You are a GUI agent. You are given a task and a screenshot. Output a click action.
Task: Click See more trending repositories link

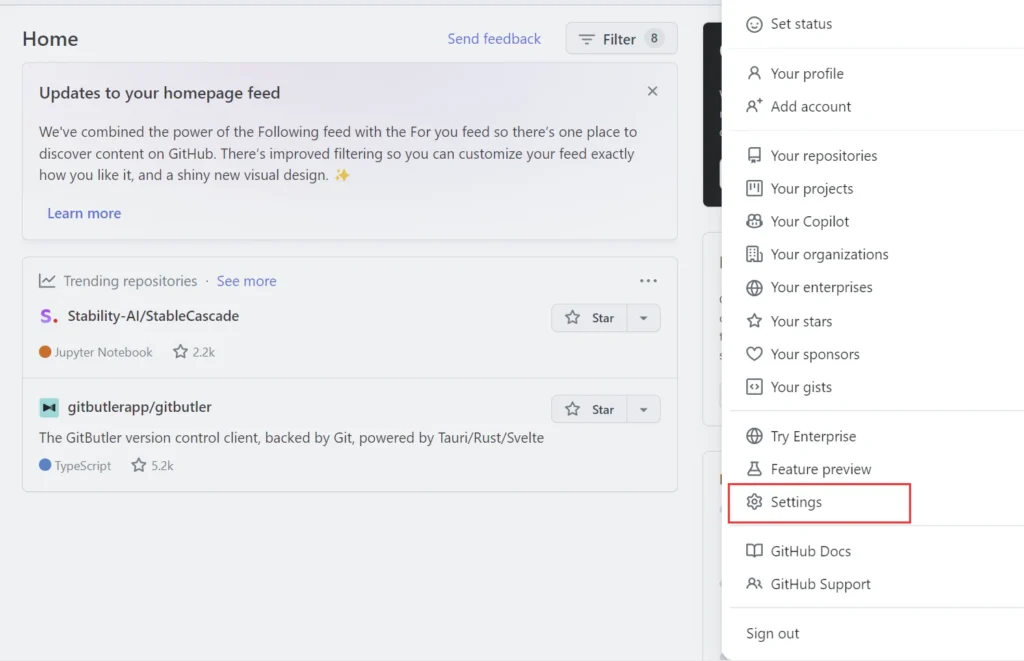click(x=246, y=281)
